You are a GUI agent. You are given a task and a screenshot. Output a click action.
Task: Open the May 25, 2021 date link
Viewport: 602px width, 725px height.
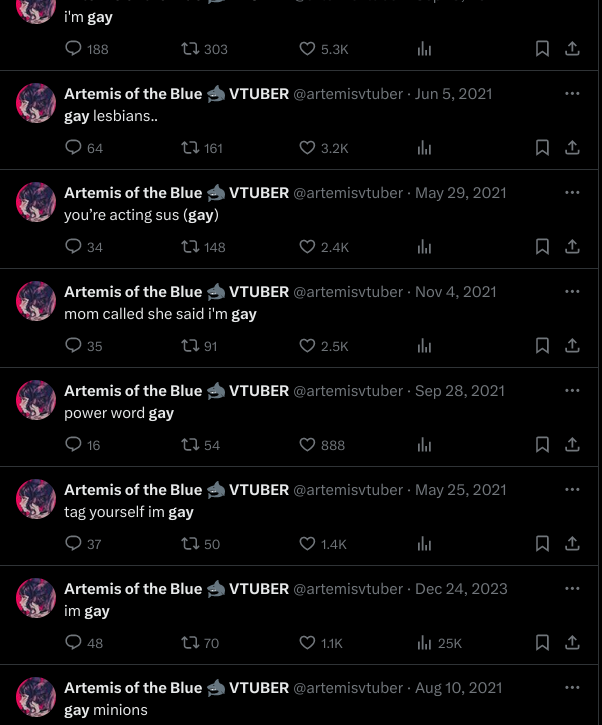[x=461, y=490]
